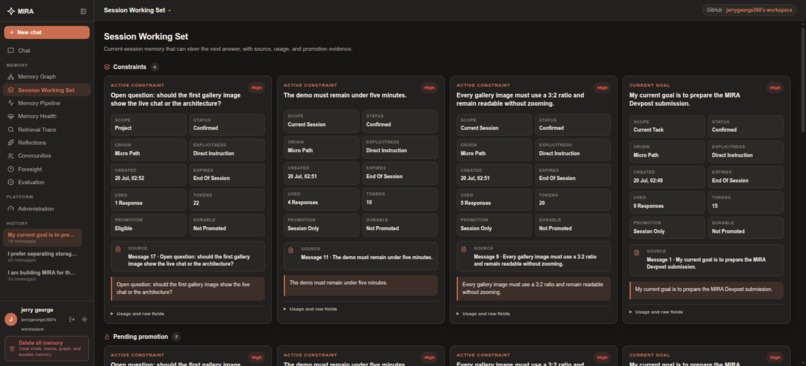Open Memory Health page
This screenshot has width=806, height=366.
click(x=47, y=116)
